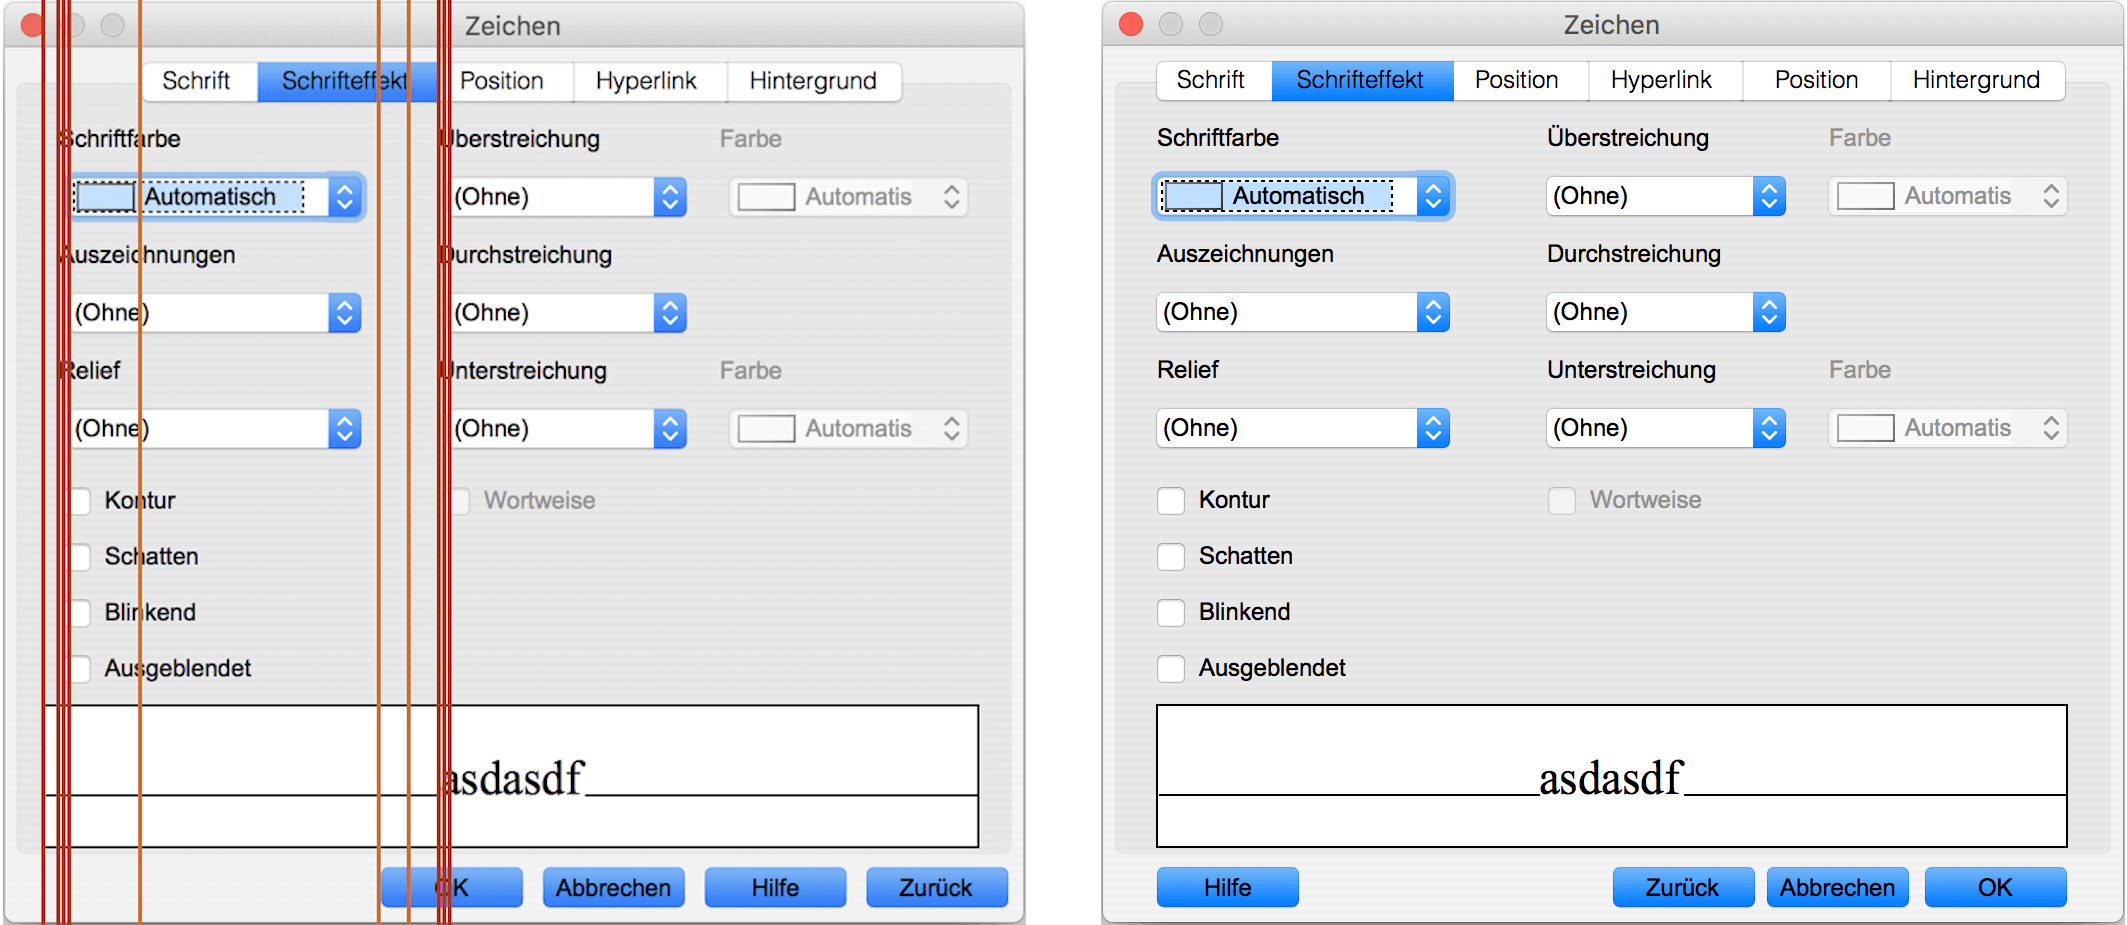Click the asdasdf preview area, right dialog
This screenshot has height=925, width=2127.
(x=1611, y=776)
